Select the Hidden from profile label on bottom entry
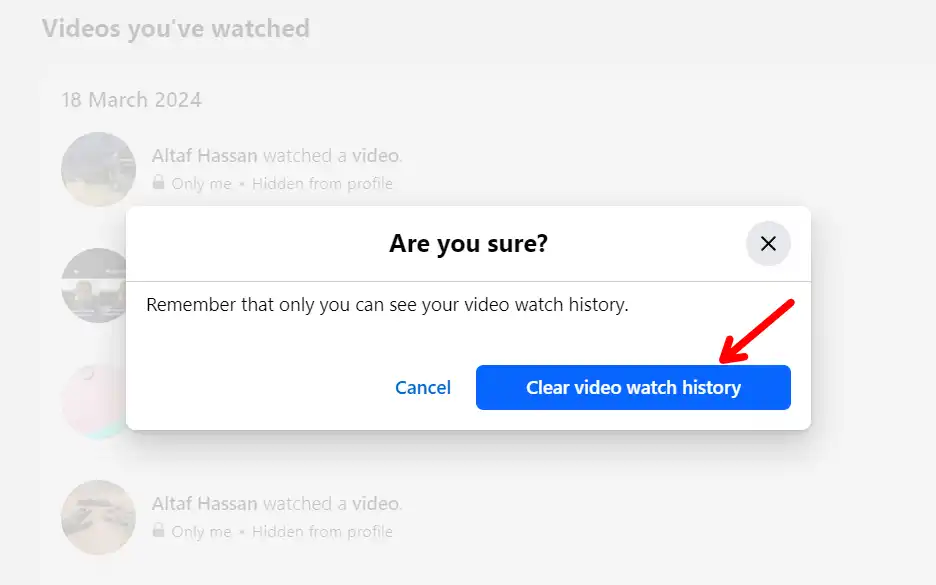This screenshot has width=936, height=585. [322, 532]
